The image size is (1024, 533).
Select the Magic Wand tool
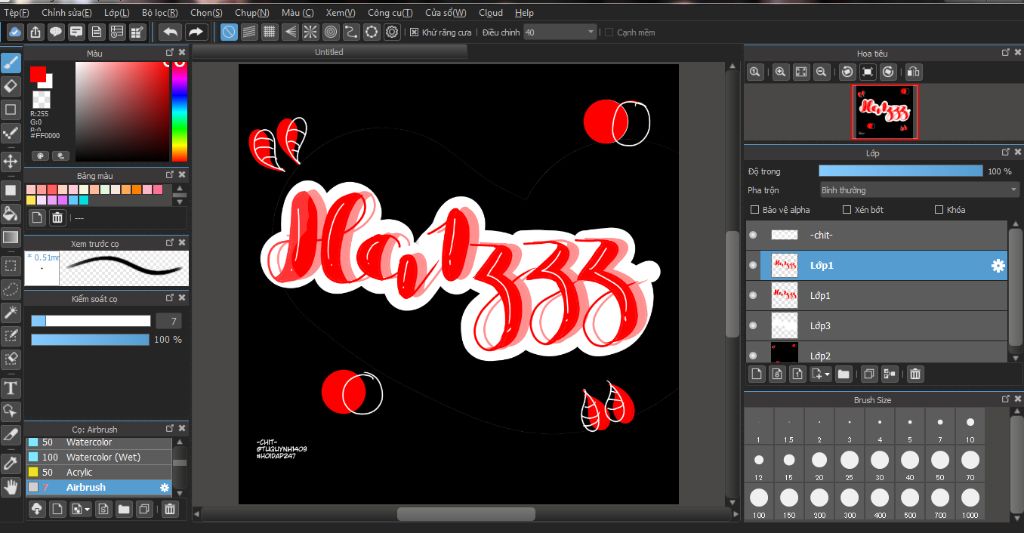[x=10, y=313]
